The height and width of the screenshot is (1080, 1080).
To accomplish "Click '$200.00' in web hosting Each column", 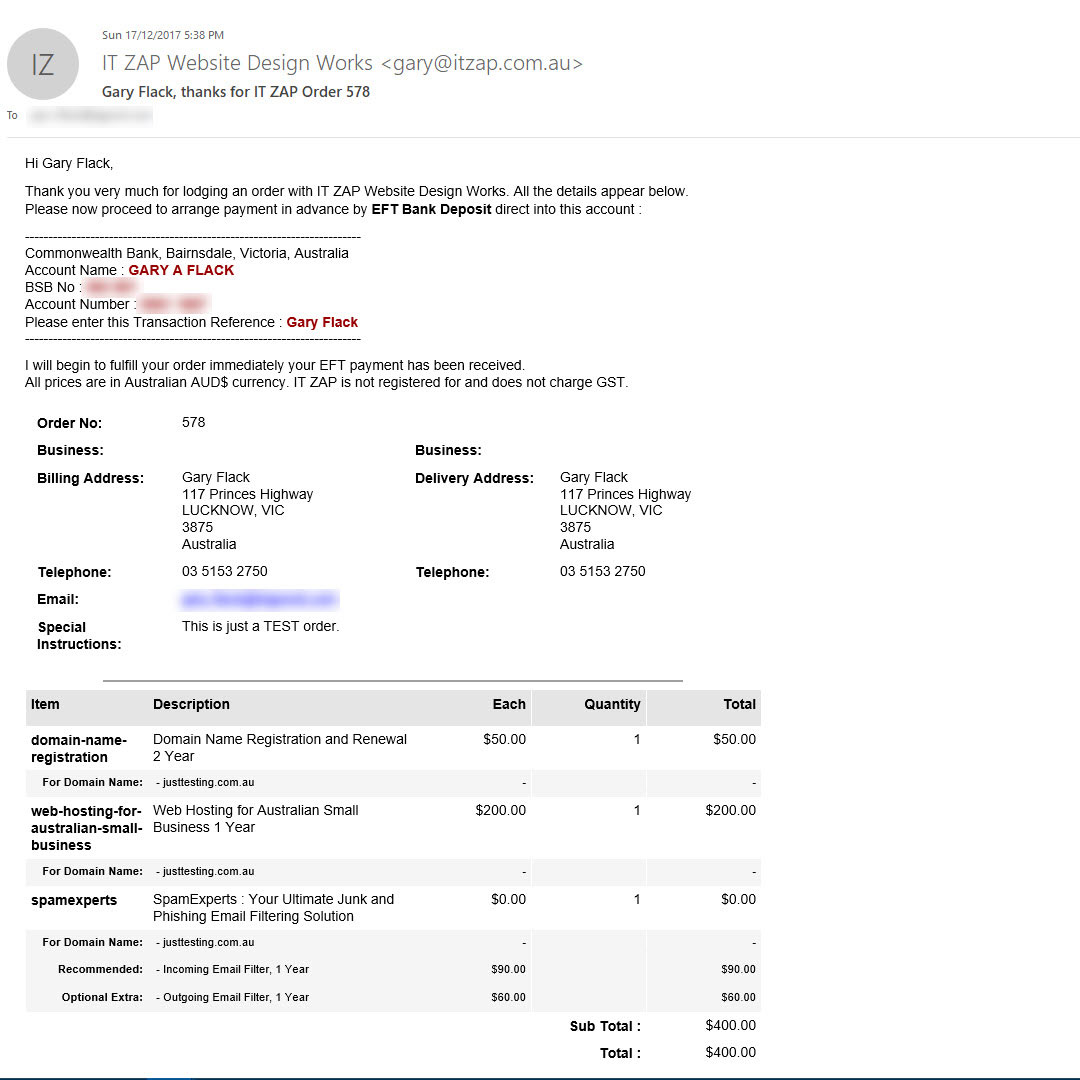I will pyautogui.click(x=501, y=810).
